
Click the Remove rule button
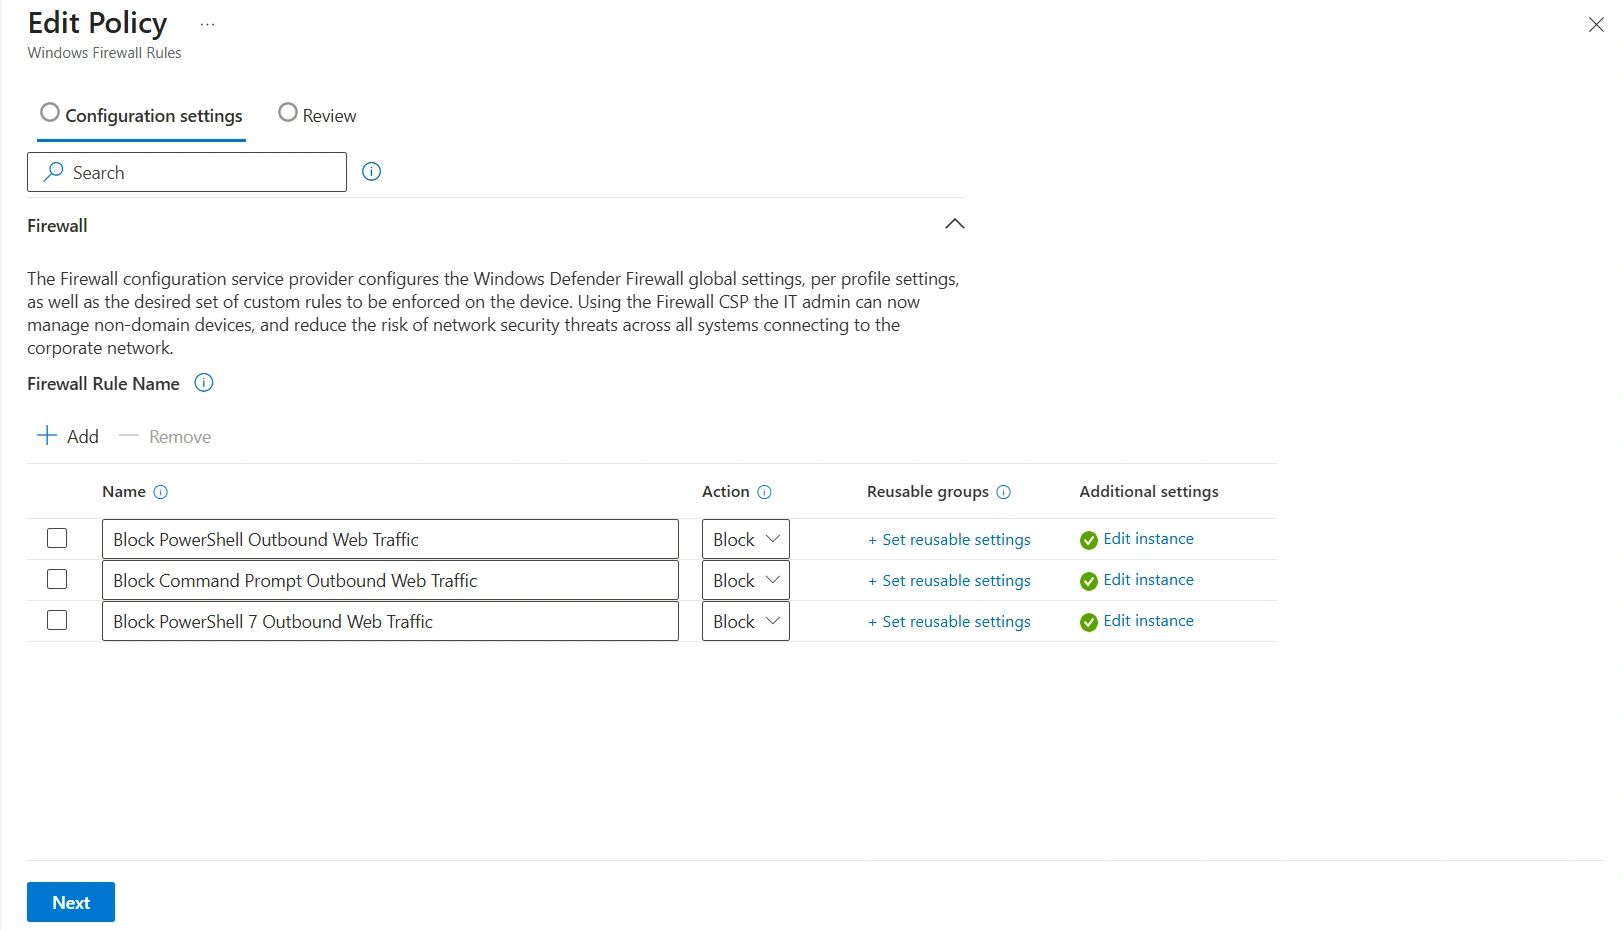point(165,437)
